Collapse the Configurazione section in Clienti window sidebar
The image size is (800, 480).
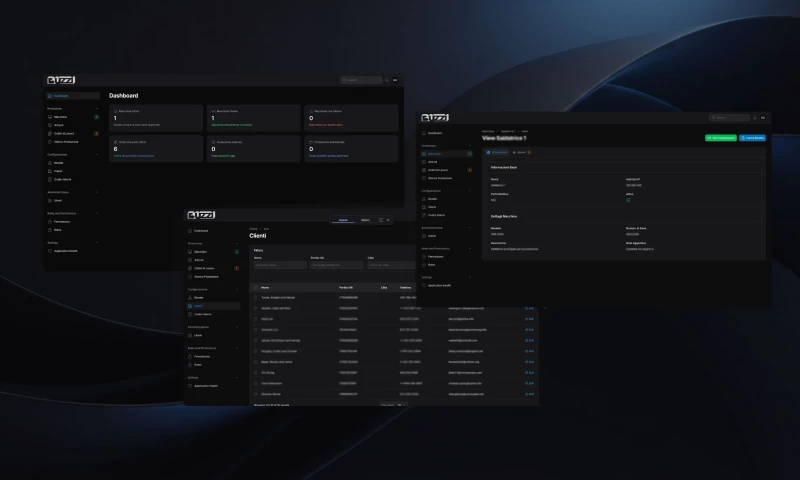point(237,289)
